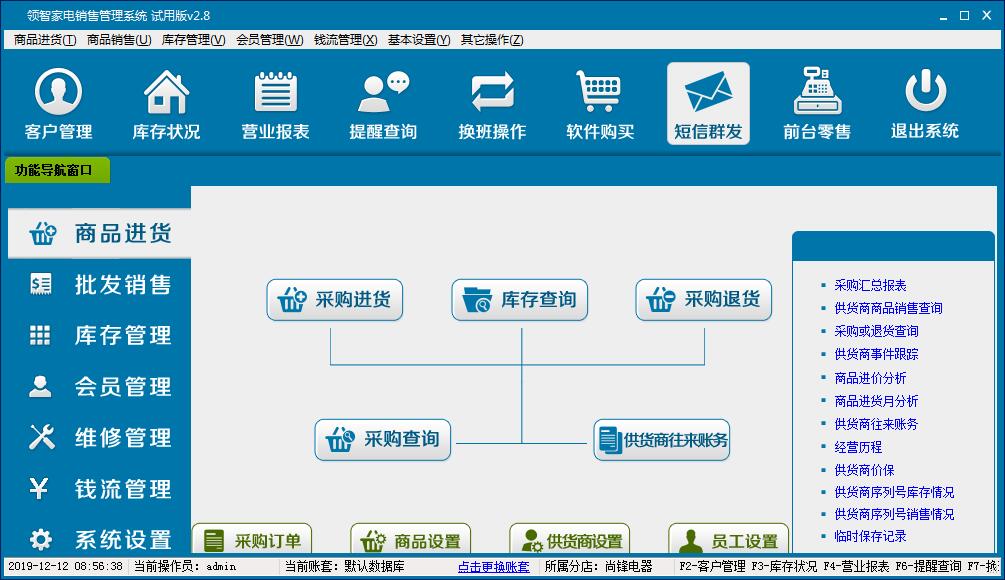This screenshot has width=1005, height=580.
Task: Open 临时保存记录 link
Action: [x=870, y=536]
